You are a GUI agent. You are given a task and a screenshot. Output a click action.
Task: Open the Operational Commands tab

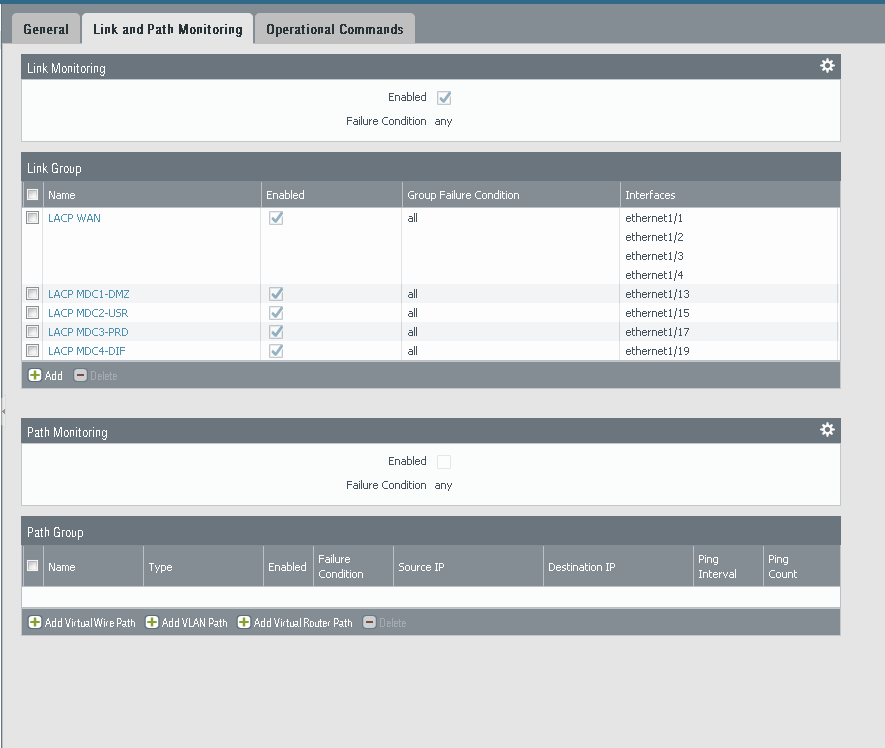click(x=334, y=29)
